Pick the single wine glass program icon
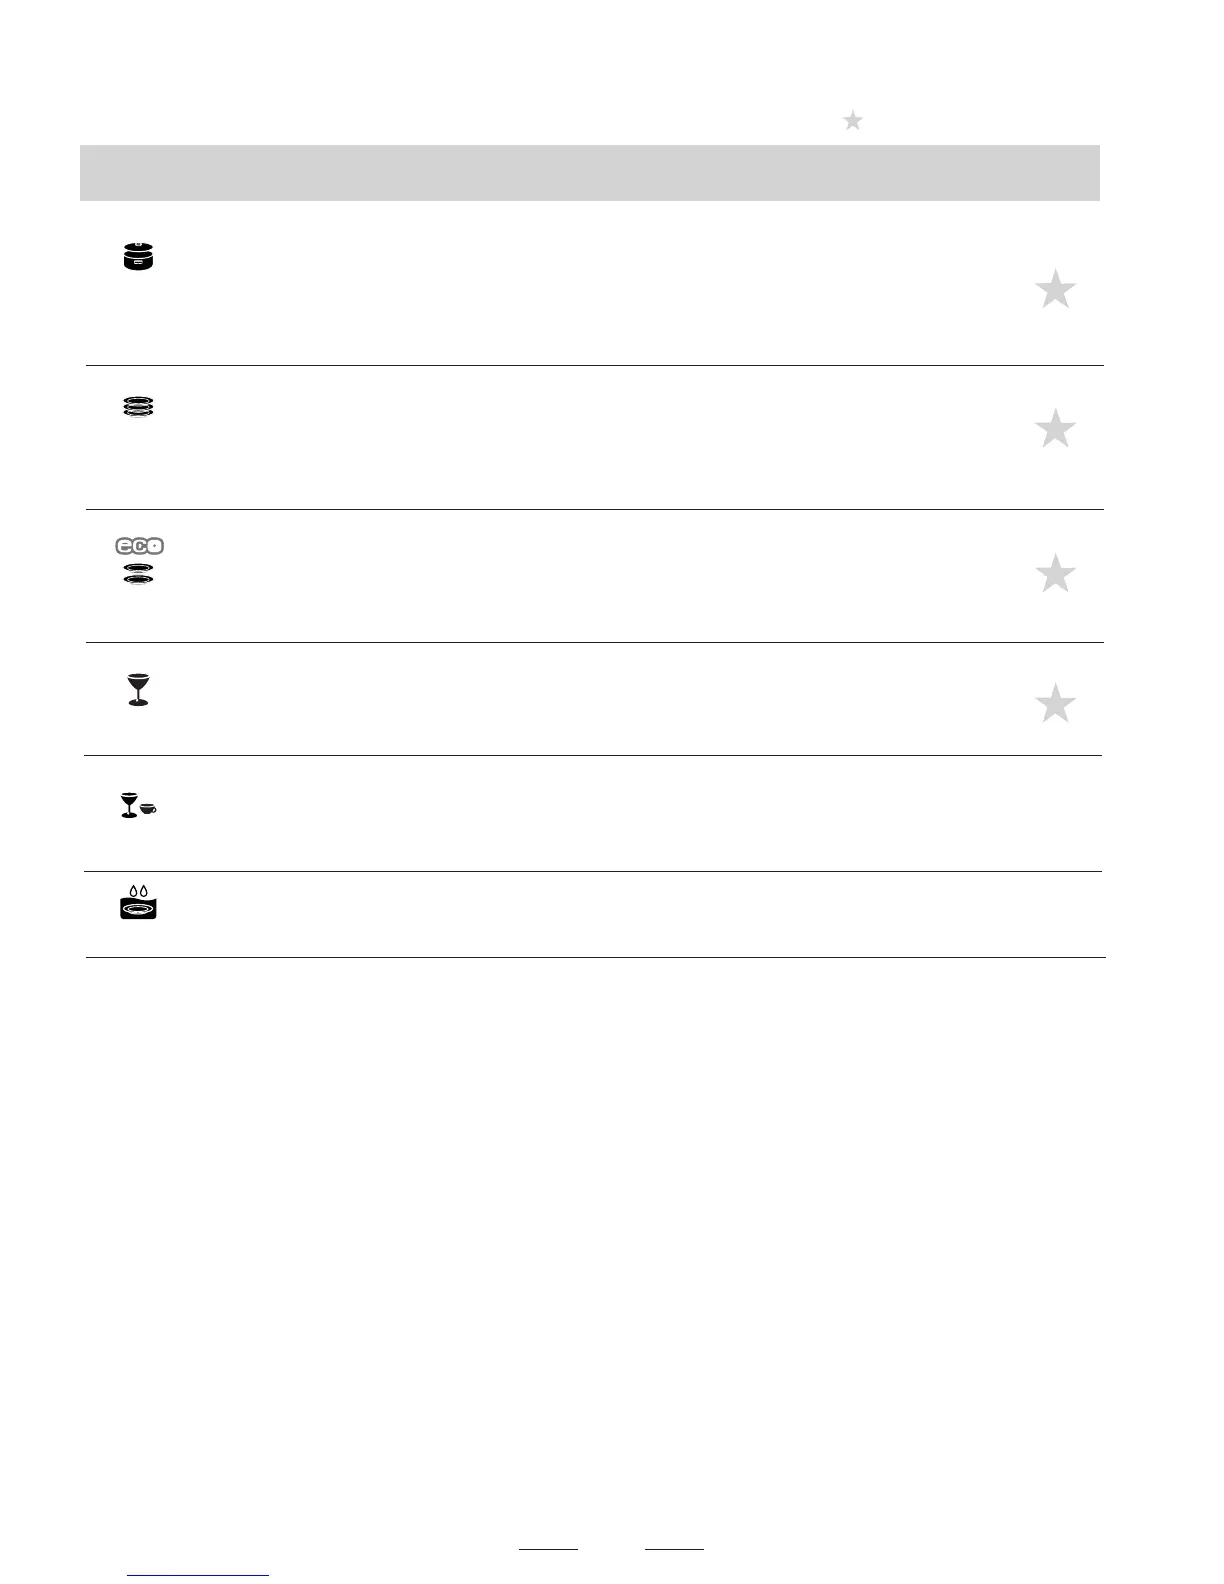The image size is (1224, 1584). 139,690
